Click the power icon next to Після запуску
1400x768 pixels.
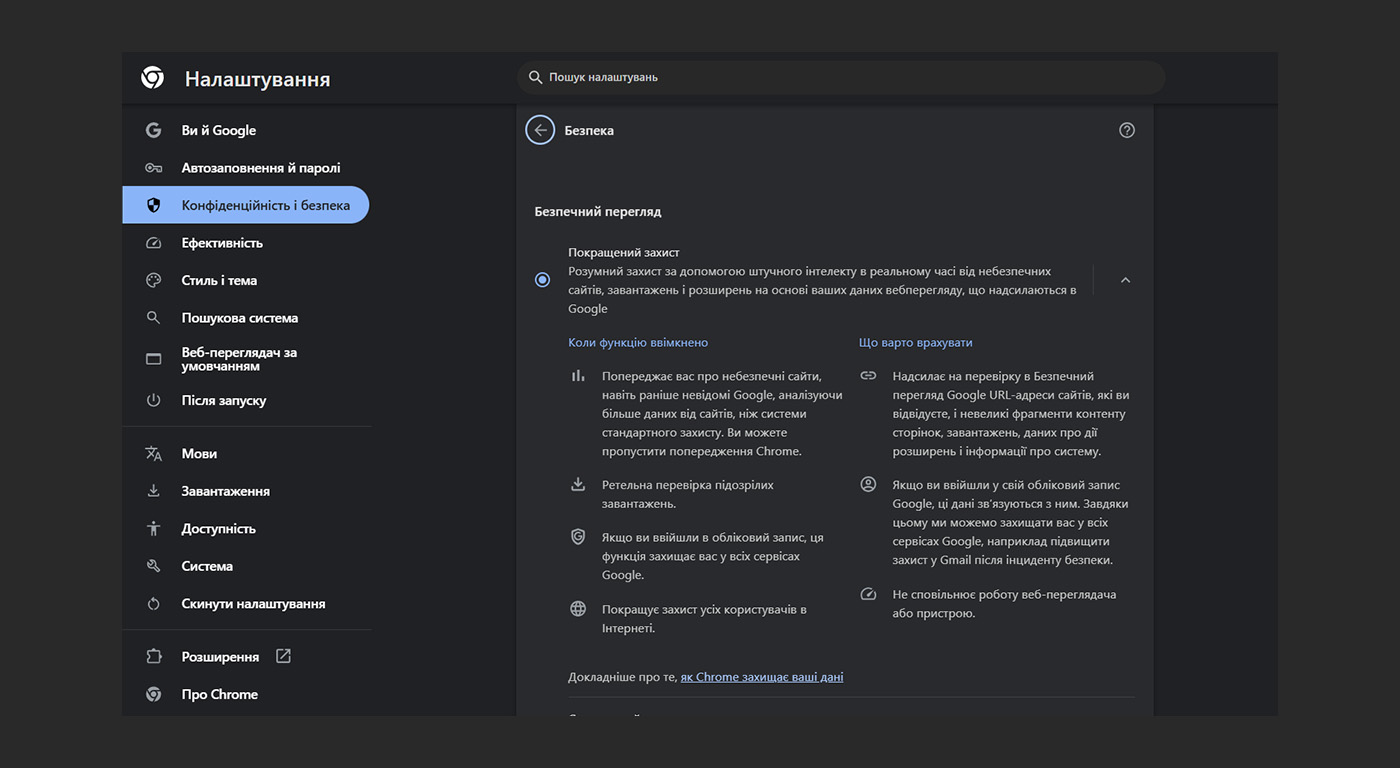tap(153, 400)
